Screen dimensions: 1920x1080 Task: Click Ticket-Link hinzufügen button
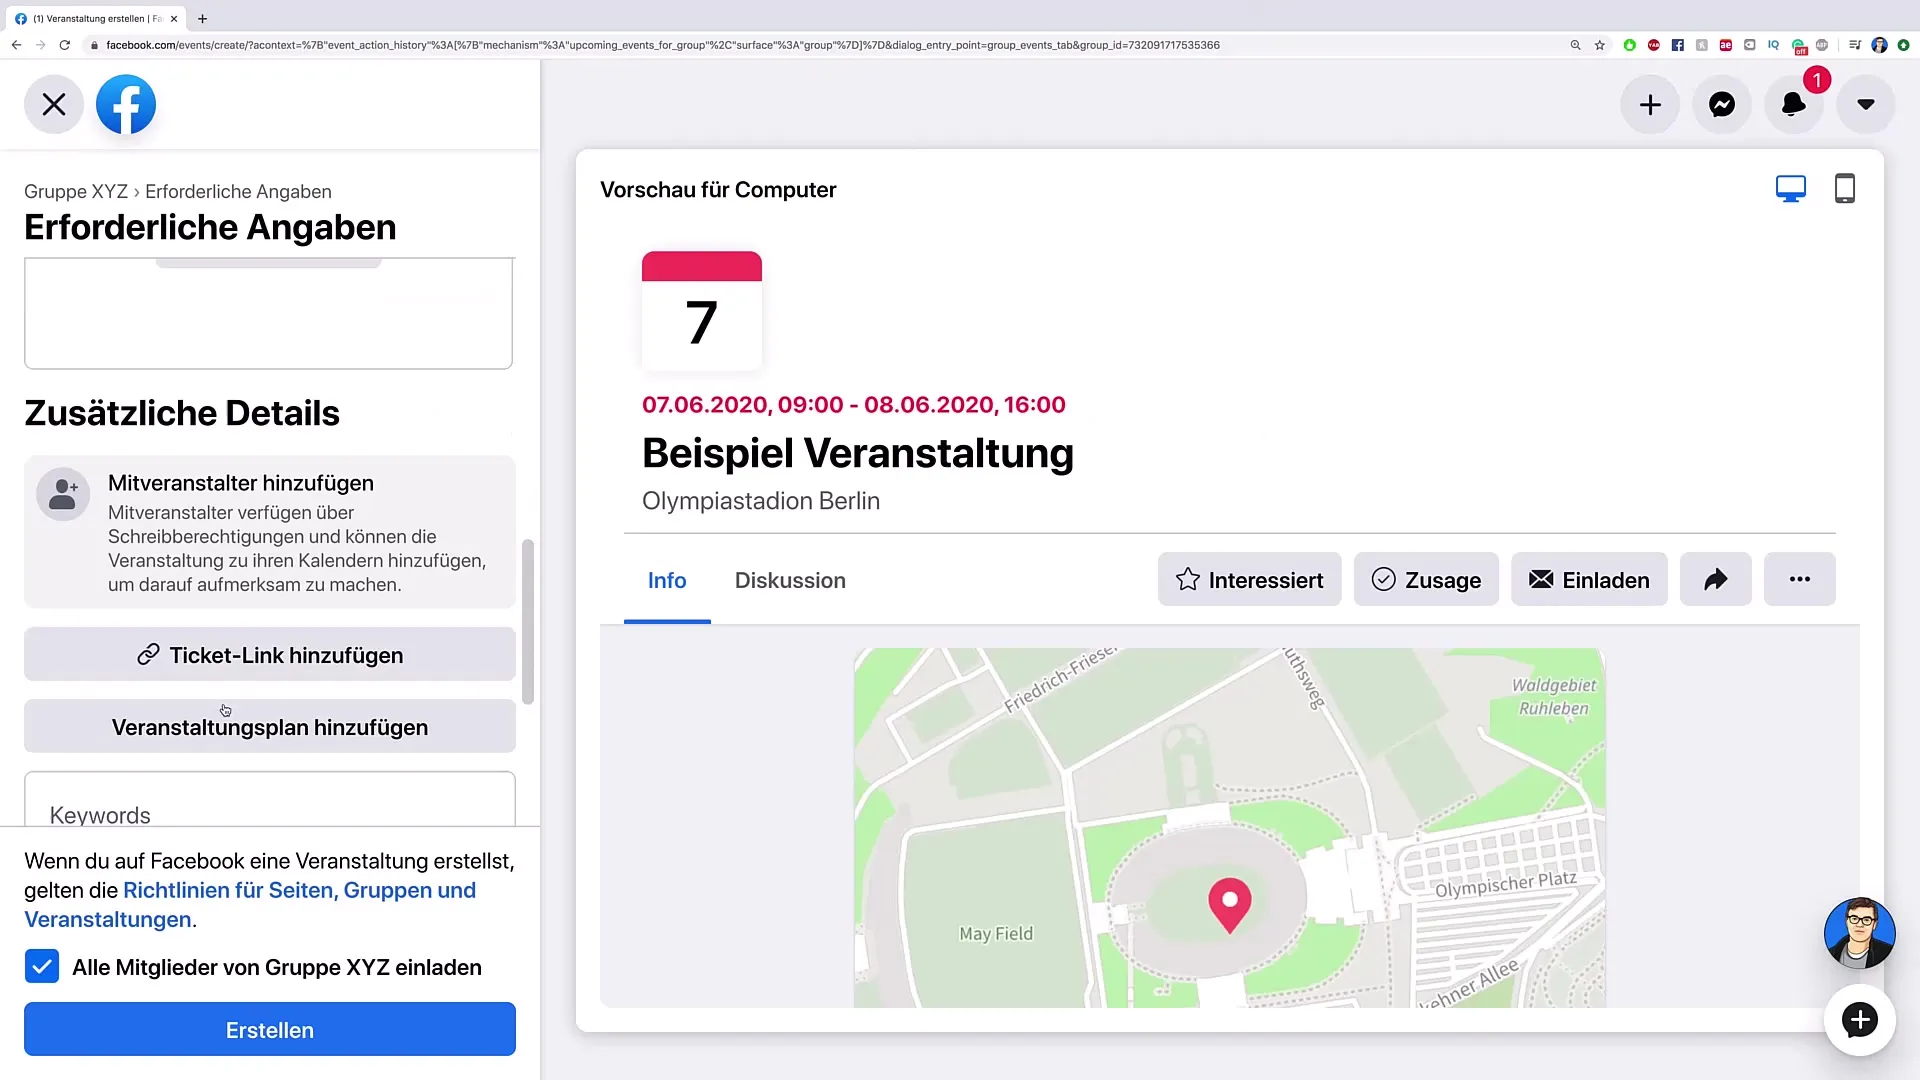click(x=269, y=655)
